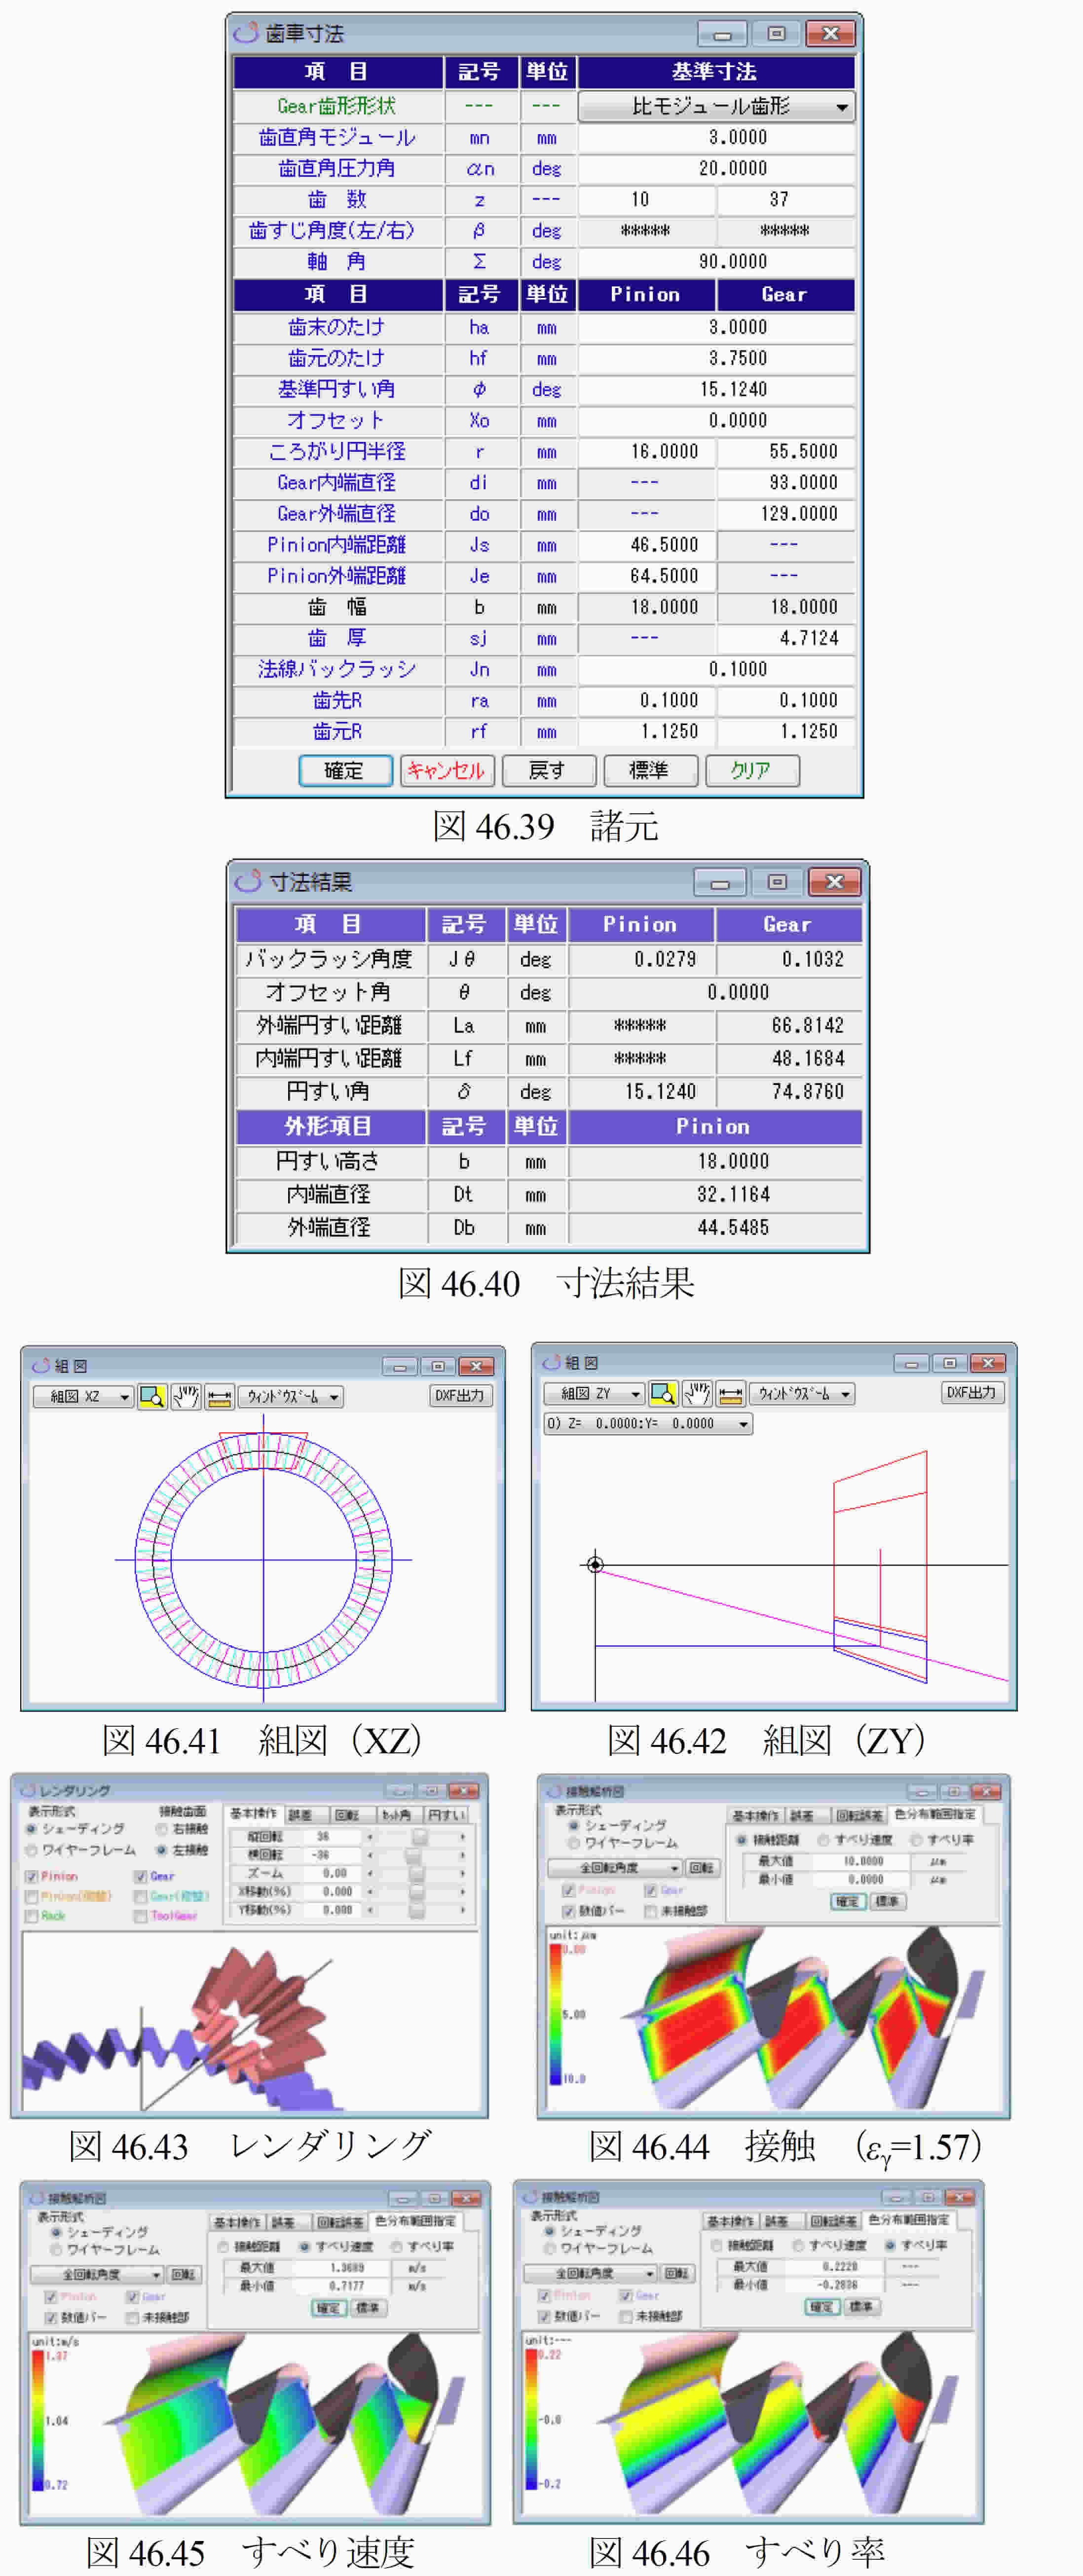Toggle 数値バー checkbox in the μm contact window
Image resolution: width=1083 pixels, height=2576 pixels.
point(569,1911)
